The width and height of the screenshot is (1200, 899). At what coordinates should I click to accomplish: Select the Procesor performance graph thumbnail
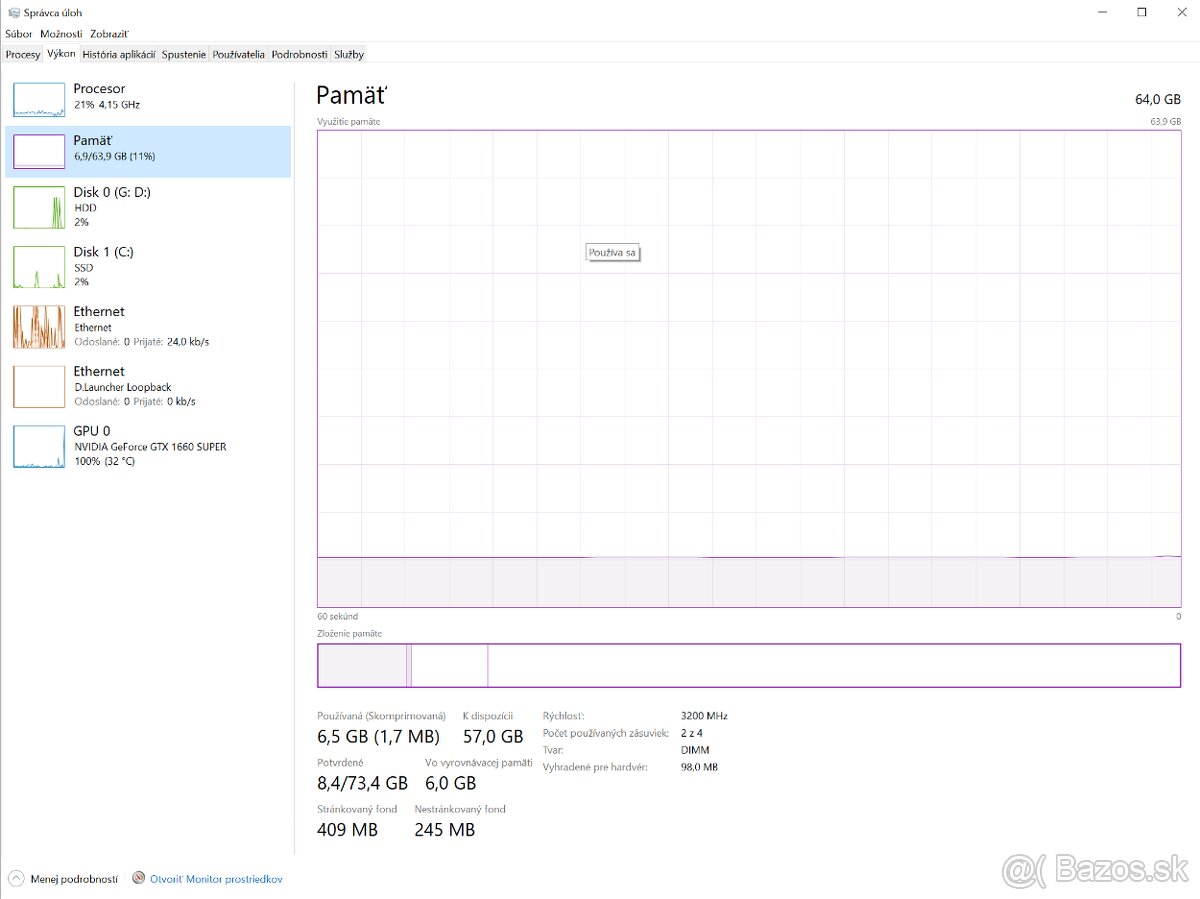[x=38, y=98]
